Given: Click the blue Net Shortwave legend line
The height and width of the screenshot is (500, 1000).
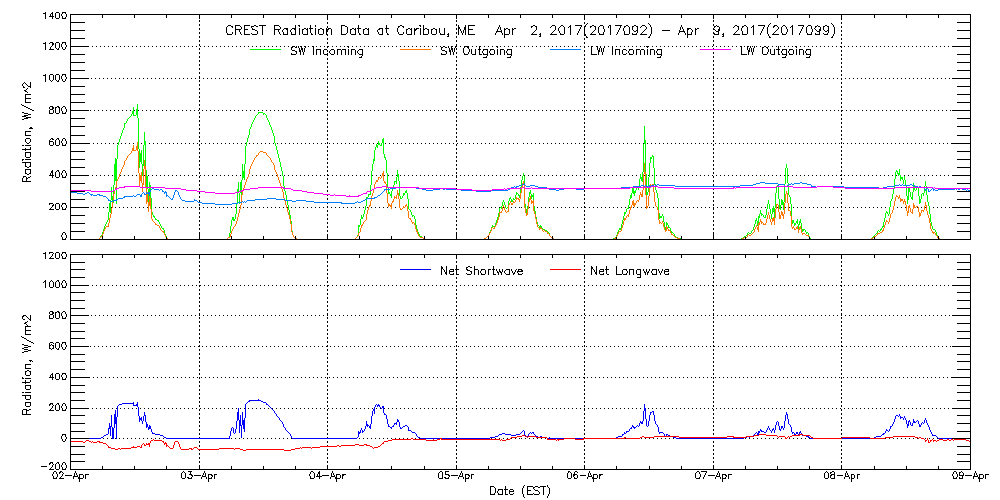Looking at the screenshot, I should click(415, 270).
